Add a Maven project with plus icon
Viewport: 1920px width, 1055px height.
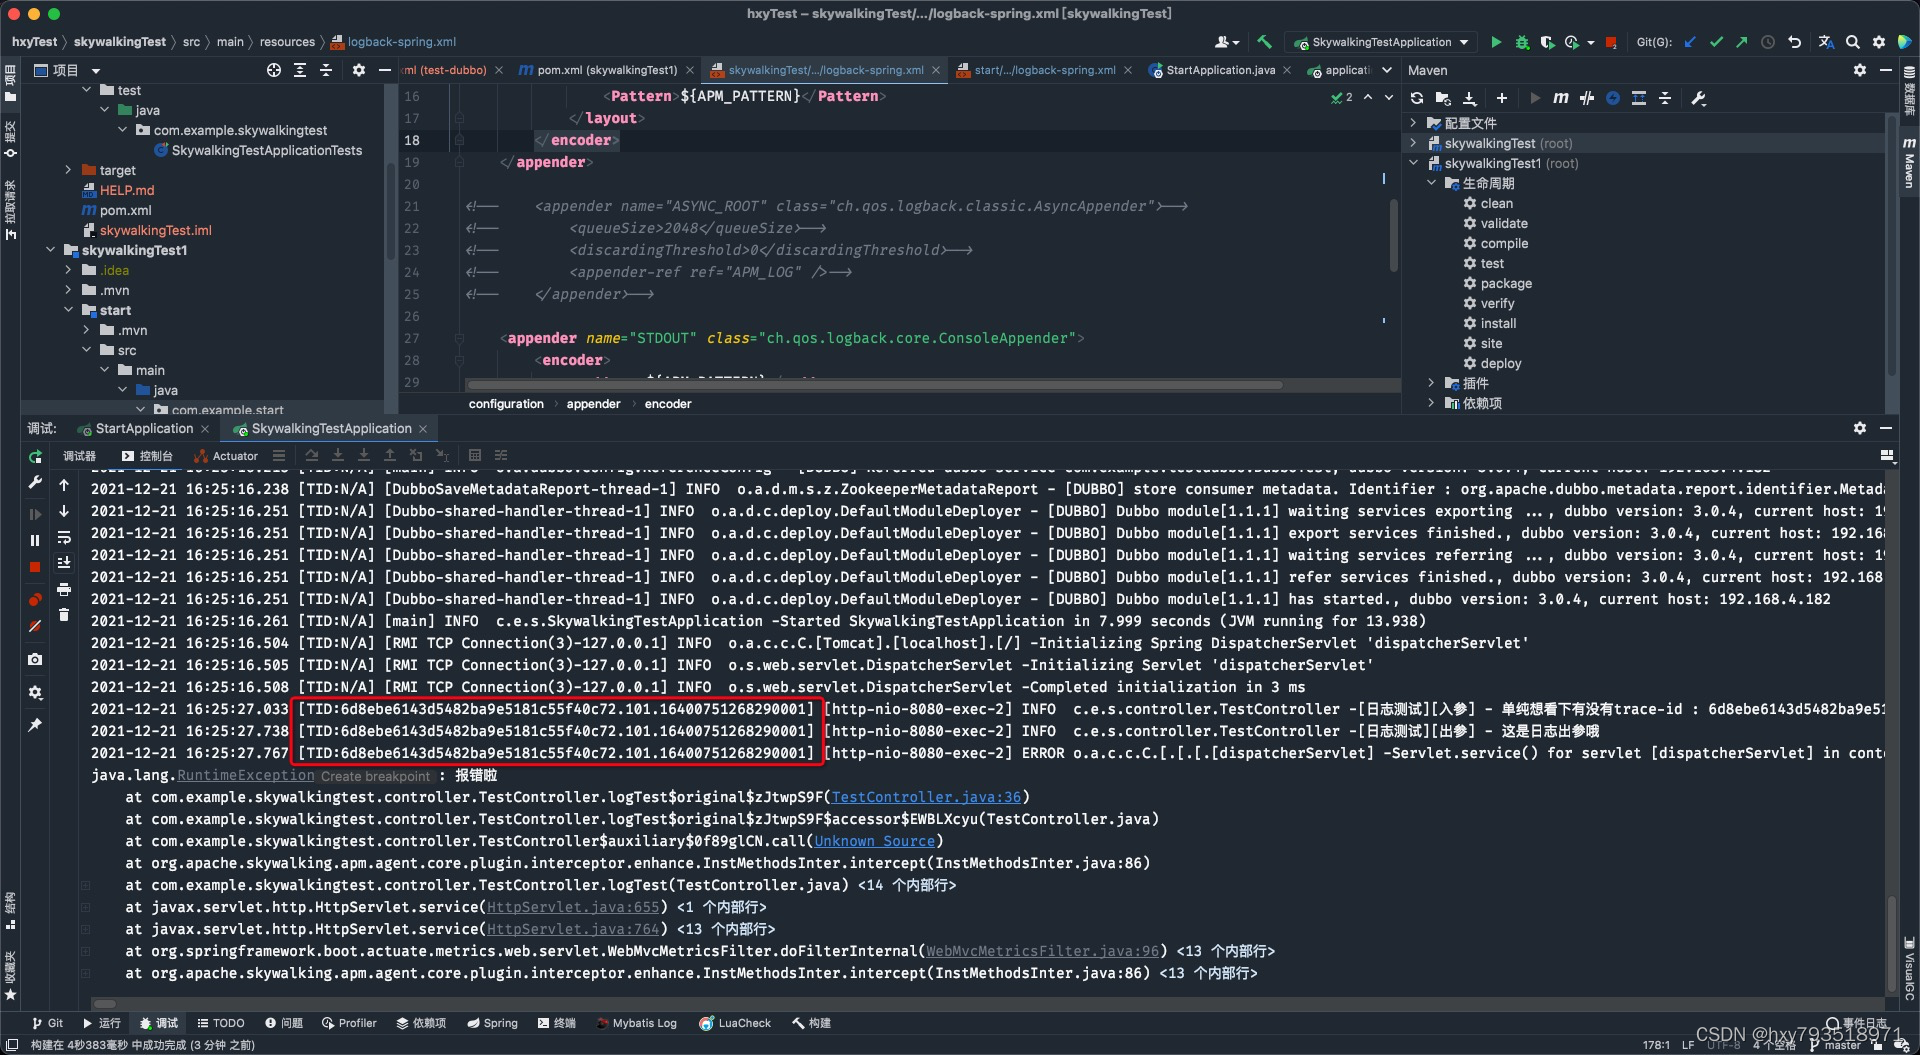1501,98
